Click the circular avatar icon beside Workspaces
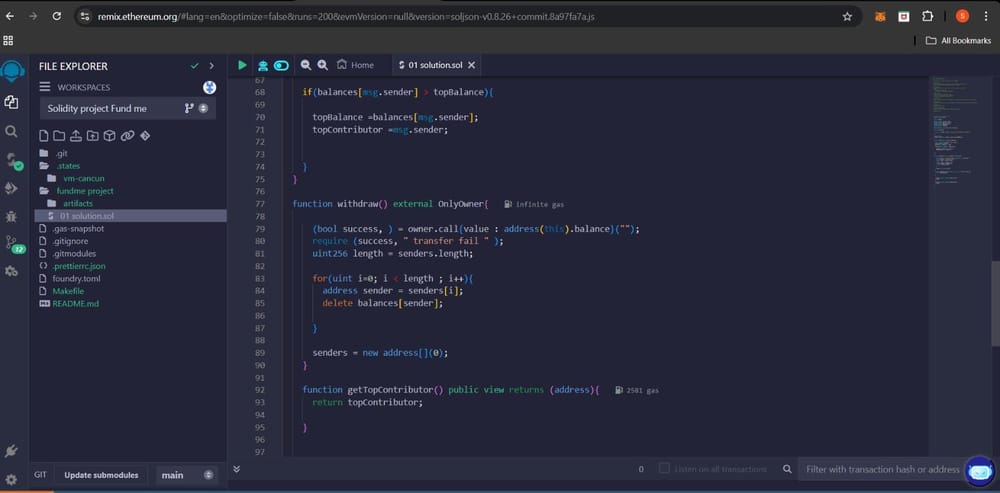This screenshot has width=1000, height=493. point(209,87)
